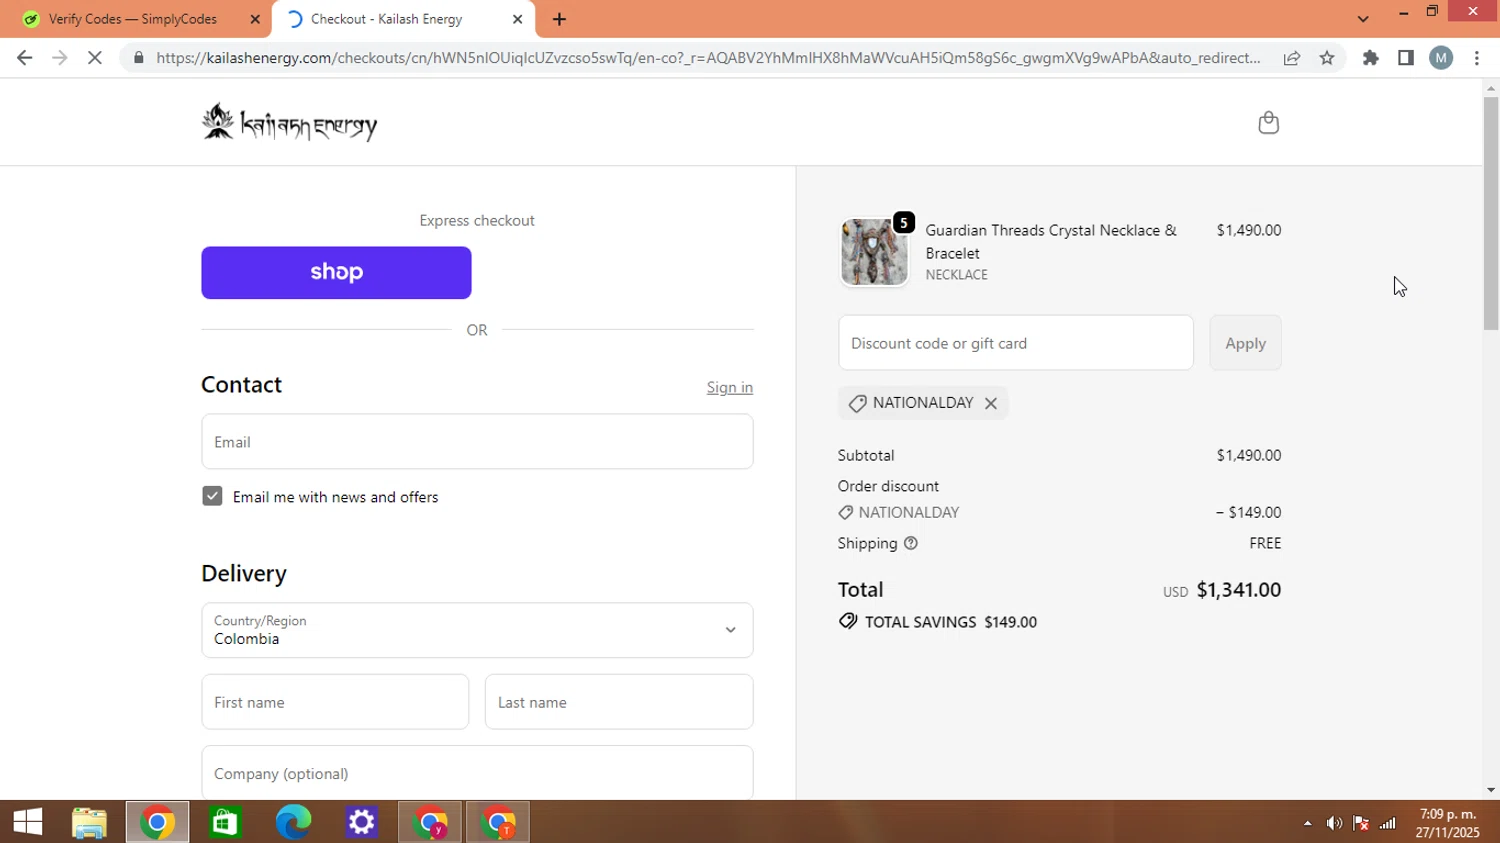Stop loading the page

click(x=95, y=58)
